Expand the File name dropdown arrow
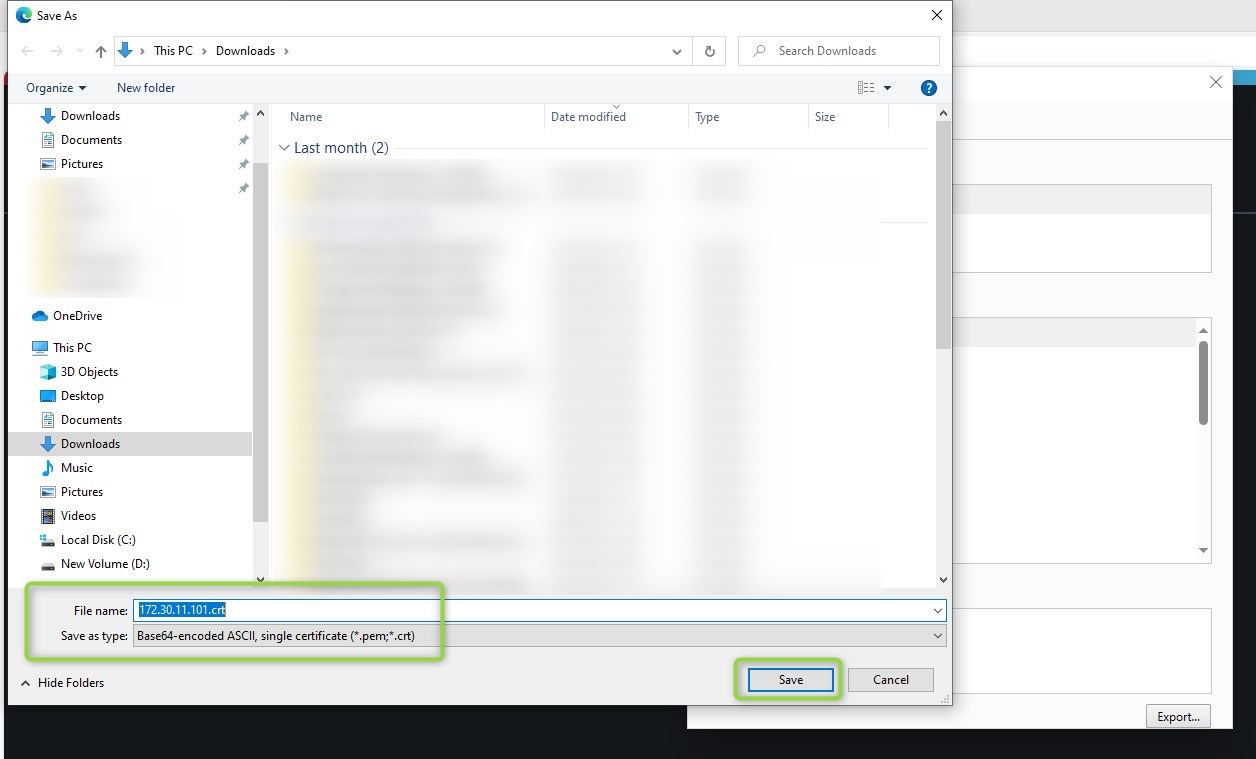Screen dimensions: 1256x759 (x=938, y=610)
